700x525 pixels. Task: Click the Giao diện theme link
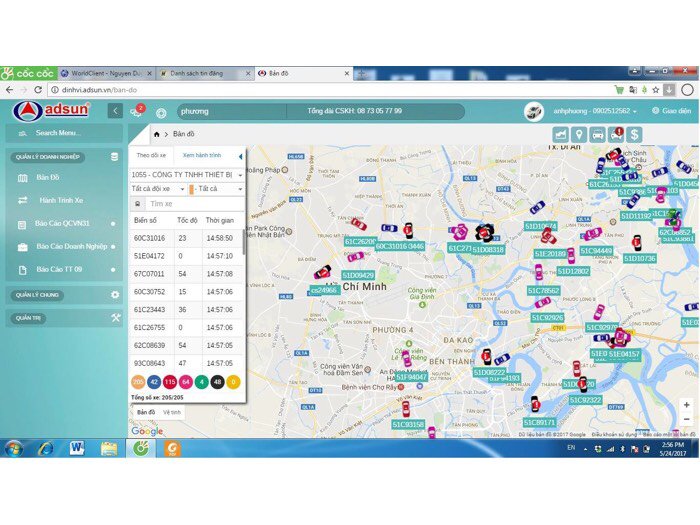[671, 110]
